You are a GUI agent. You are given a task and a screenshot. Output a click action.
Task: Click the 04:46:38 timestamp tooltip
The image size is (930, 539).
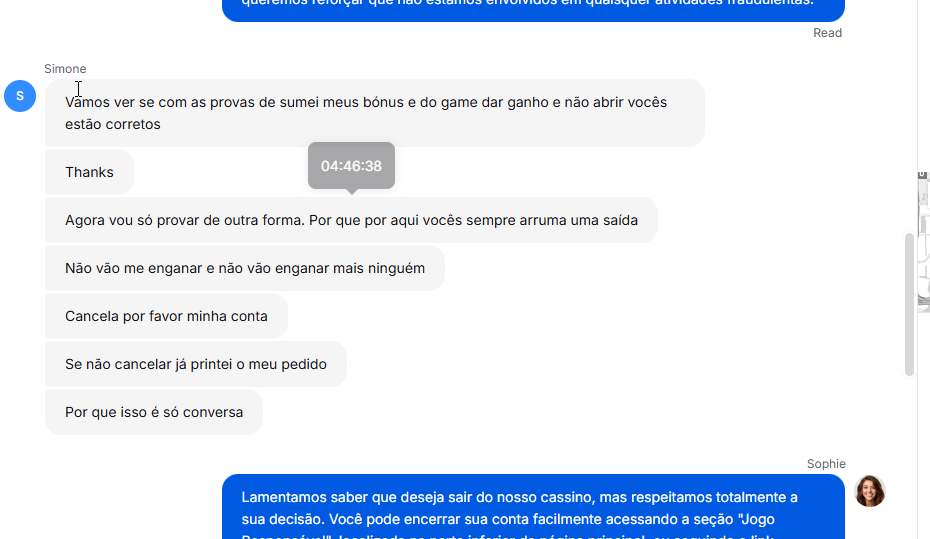pyautogui.click(x=351, y=165)
